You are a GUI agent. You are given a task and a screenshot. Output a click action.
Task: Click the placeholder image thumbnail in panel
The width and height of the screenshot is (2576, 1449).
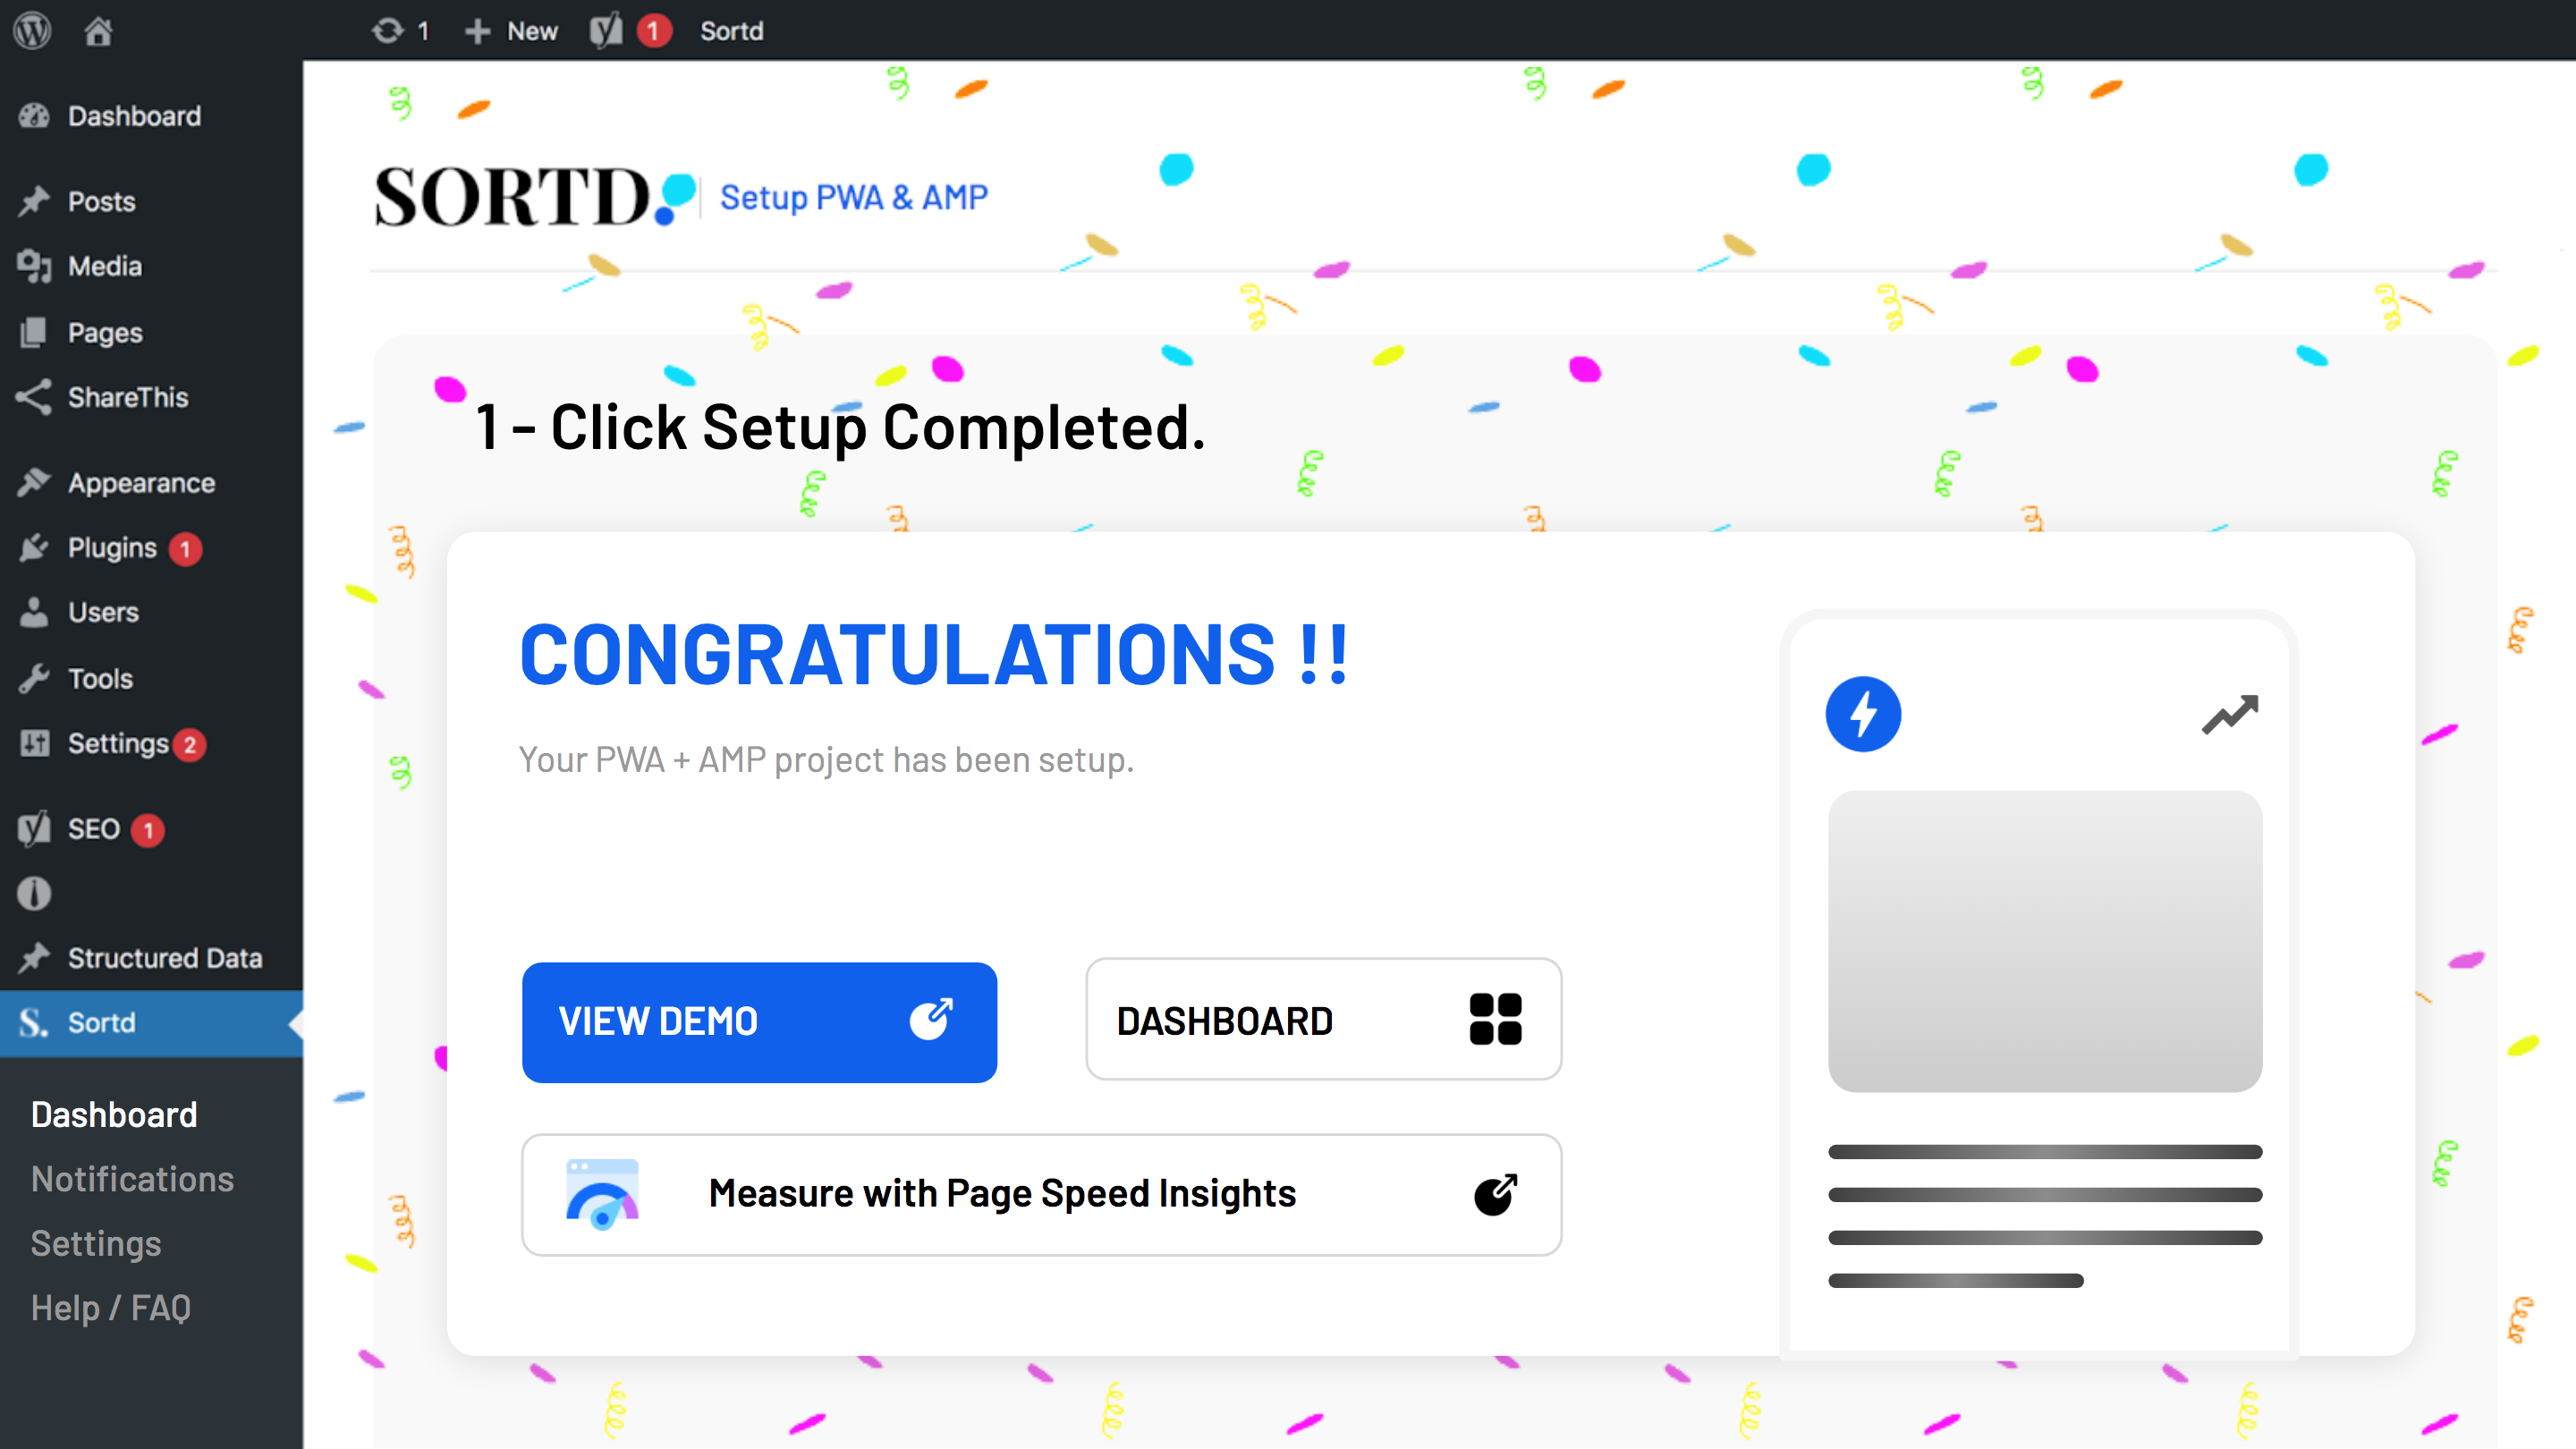click(2046, 939)
